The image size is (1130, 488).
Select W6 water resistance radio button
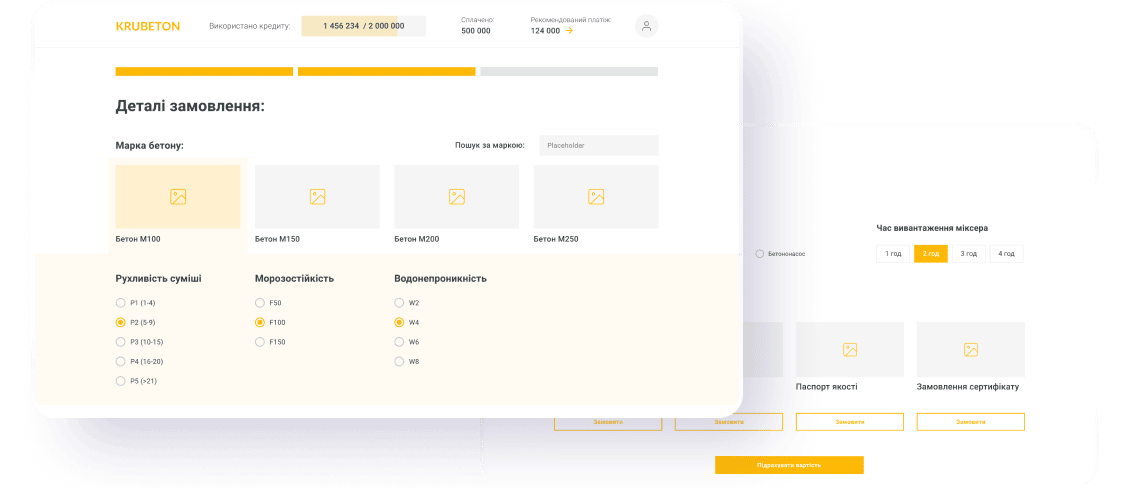400,341
